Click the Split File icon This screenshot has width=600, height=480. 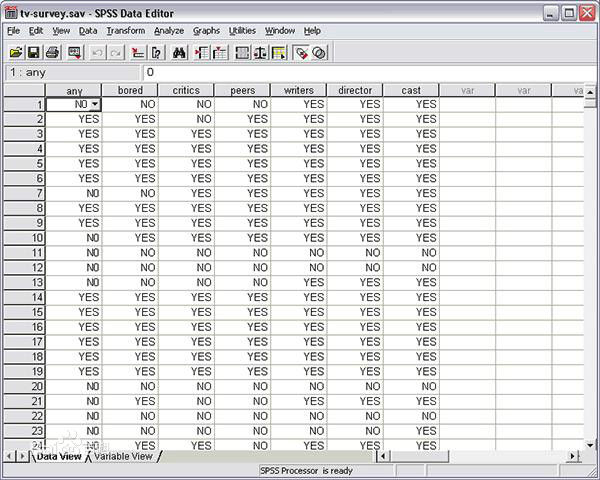coord(242,52)
